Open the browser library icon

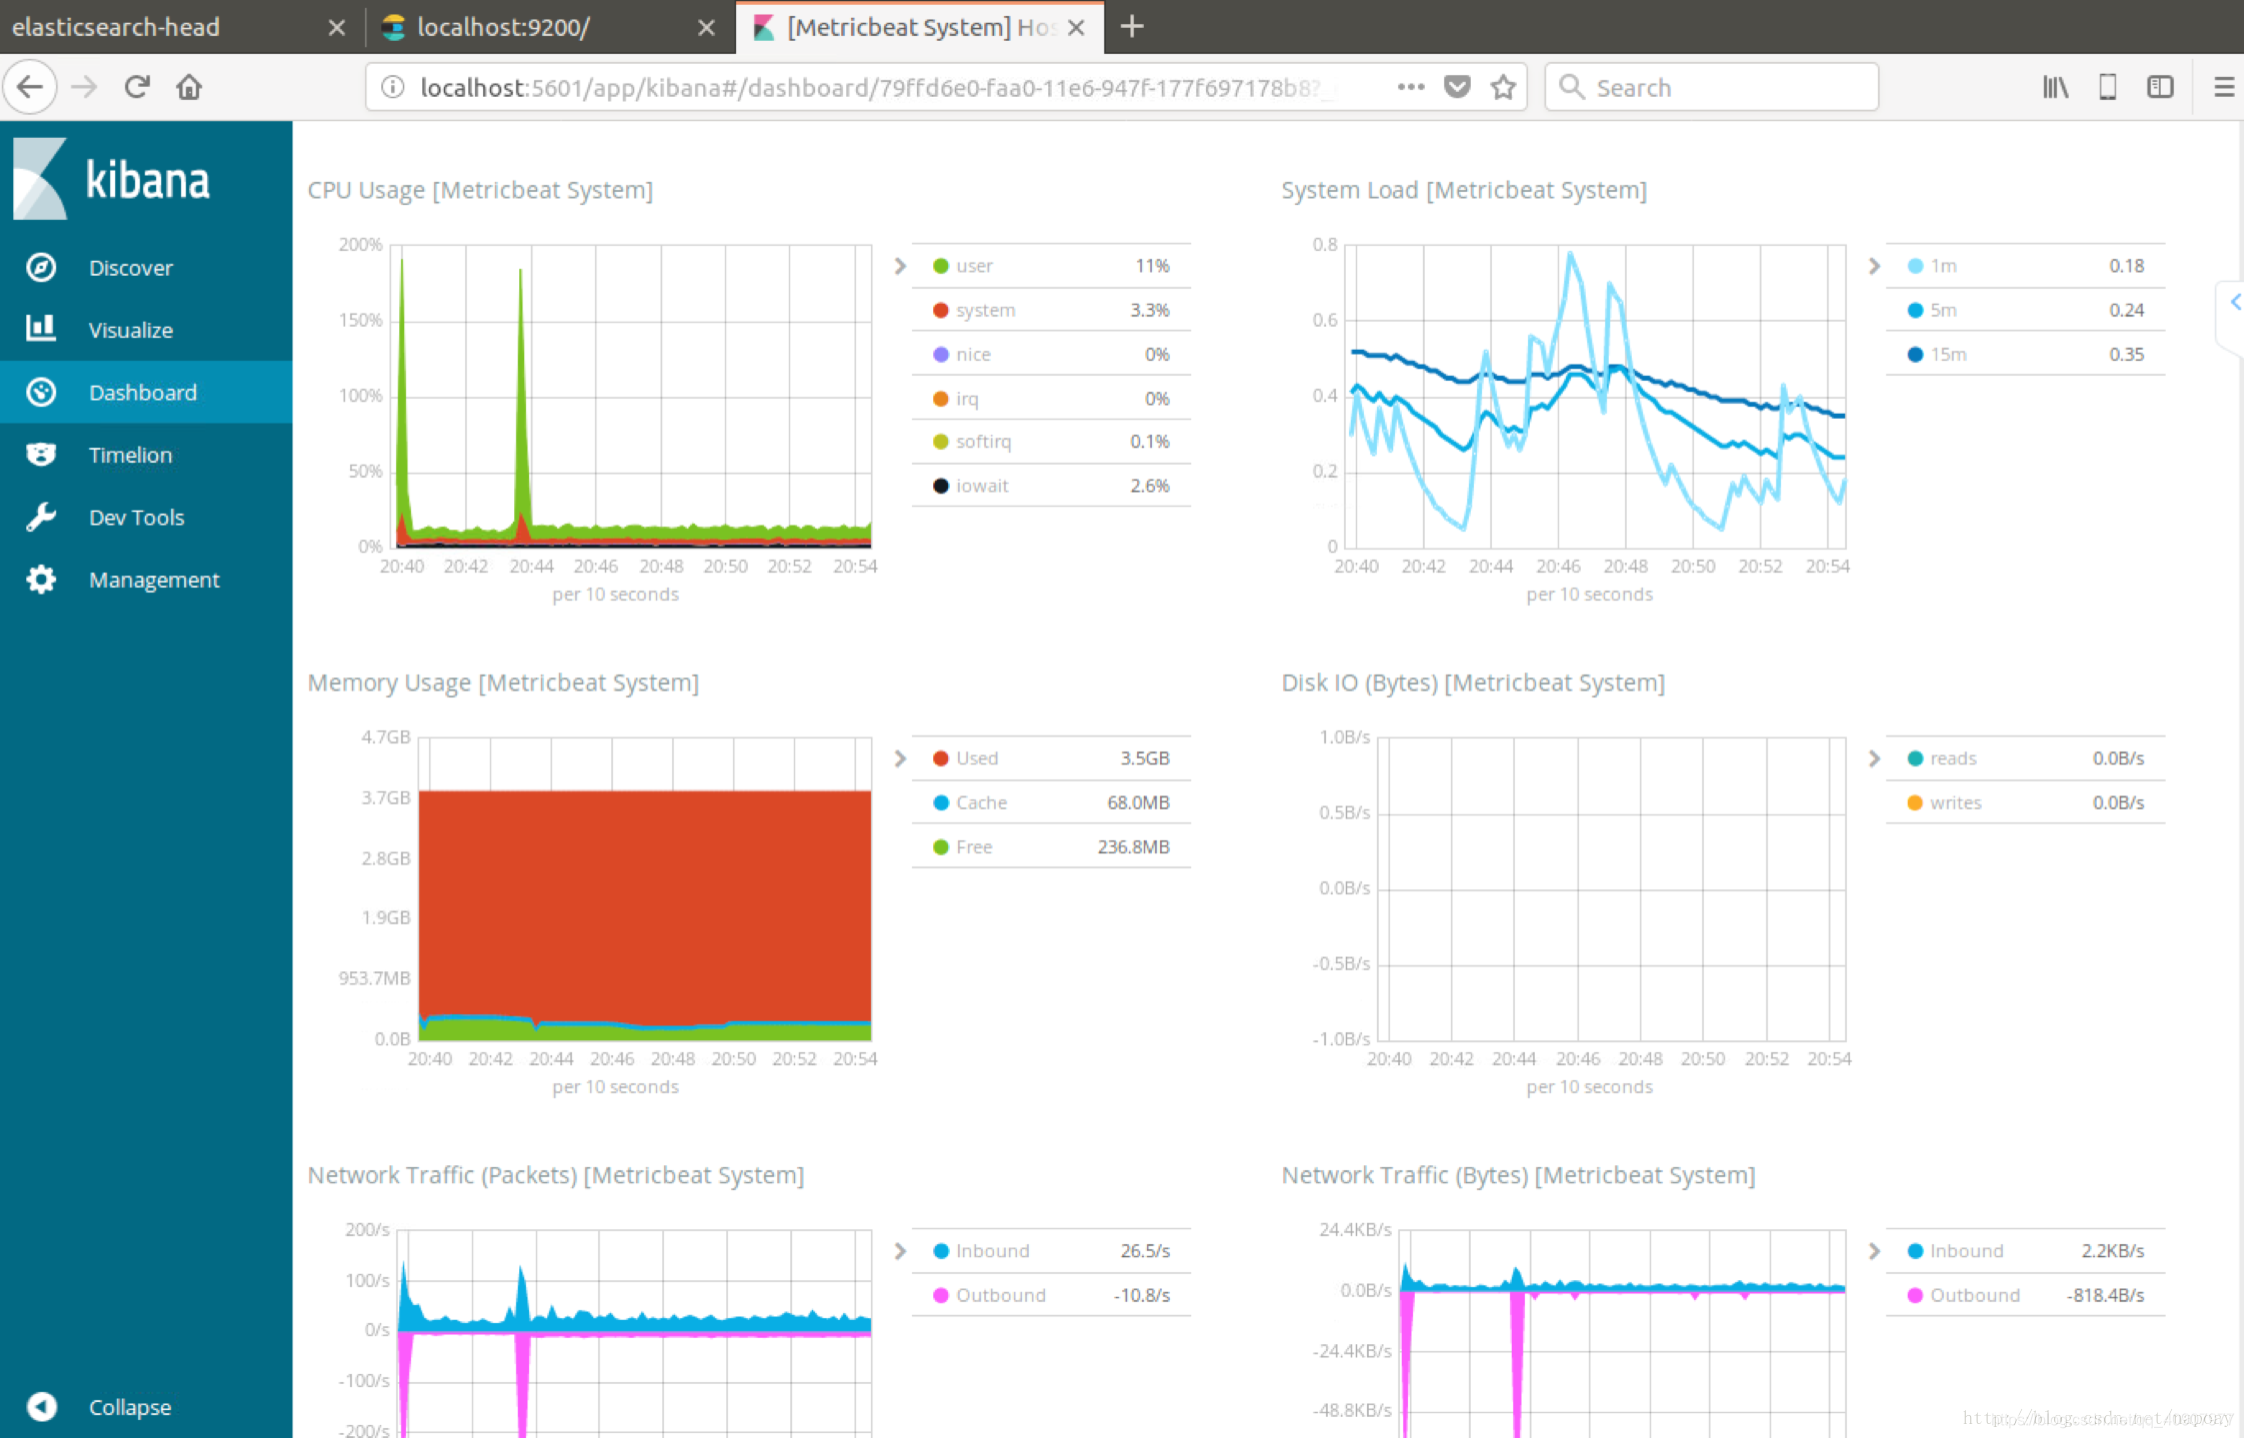pos(2055,87)
